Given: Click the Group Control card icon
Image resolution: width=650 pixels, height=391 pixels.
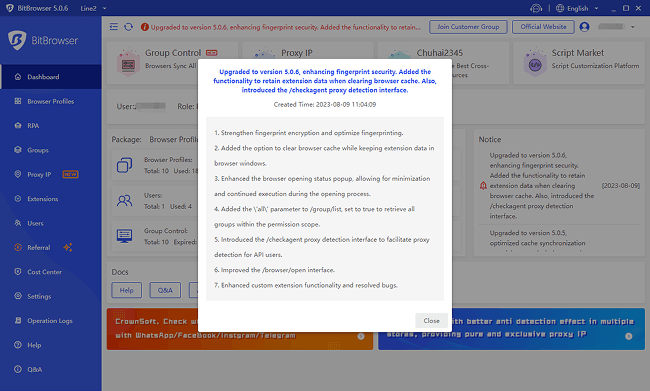Looking at the screenshot, I should 128,63.
